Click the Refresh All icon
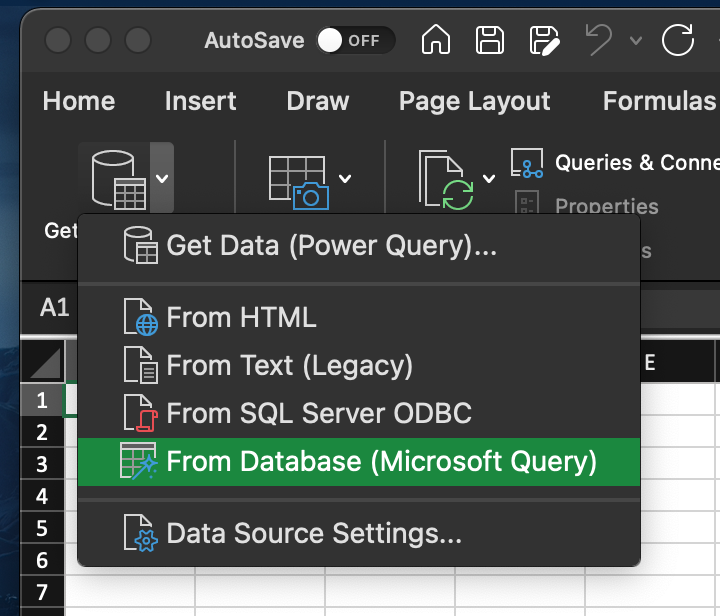The height and width of the screenshot is (616, 720). click(446, 179)
